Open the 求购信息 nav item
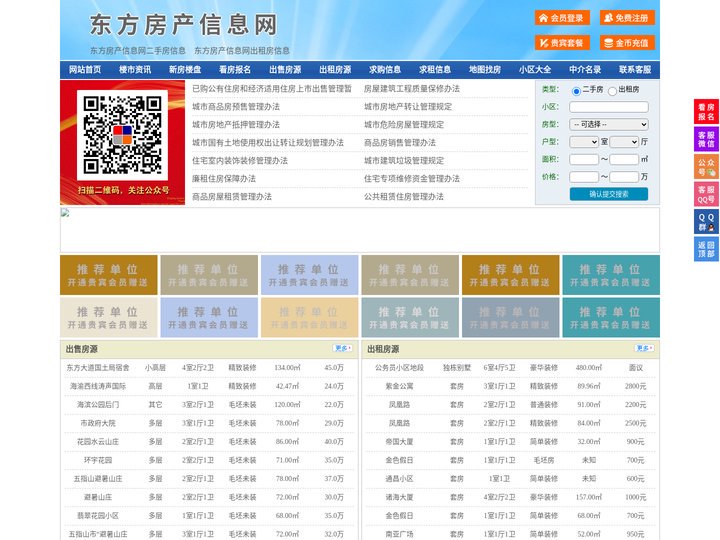 coord(385,70)
